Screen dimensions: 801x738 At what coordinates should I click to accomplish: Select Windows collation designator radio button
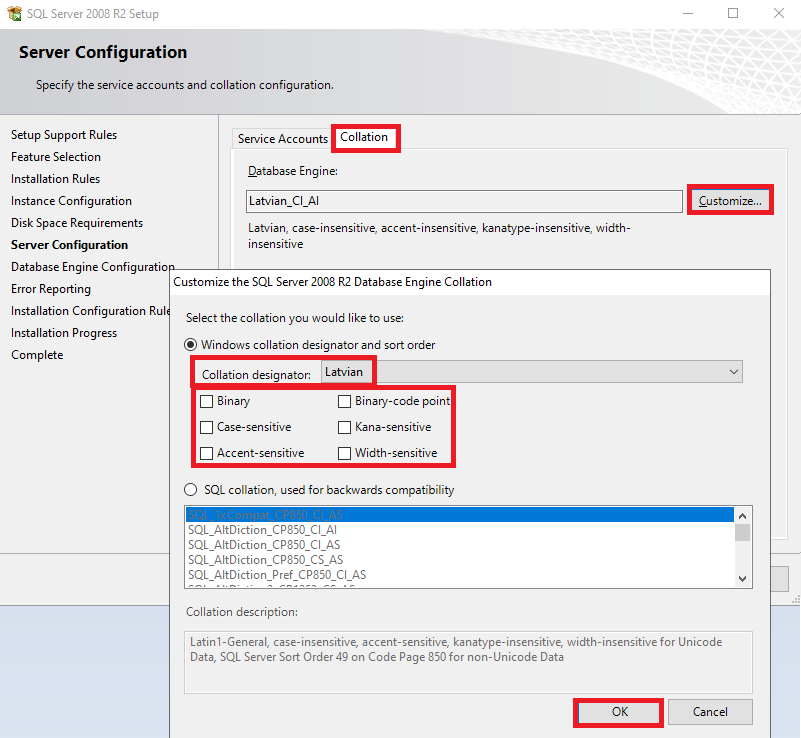coord(191,345)
